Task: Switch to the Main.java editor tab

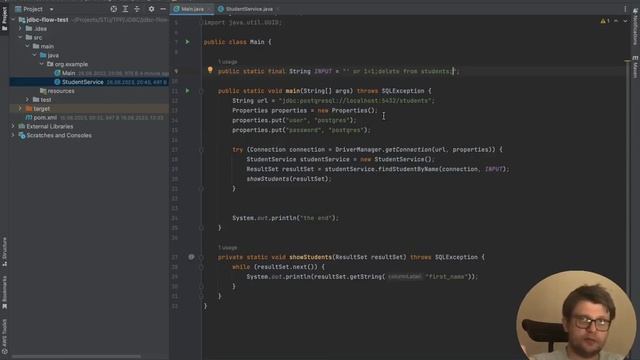Action: pyautogui.click(x=192, y=9)
